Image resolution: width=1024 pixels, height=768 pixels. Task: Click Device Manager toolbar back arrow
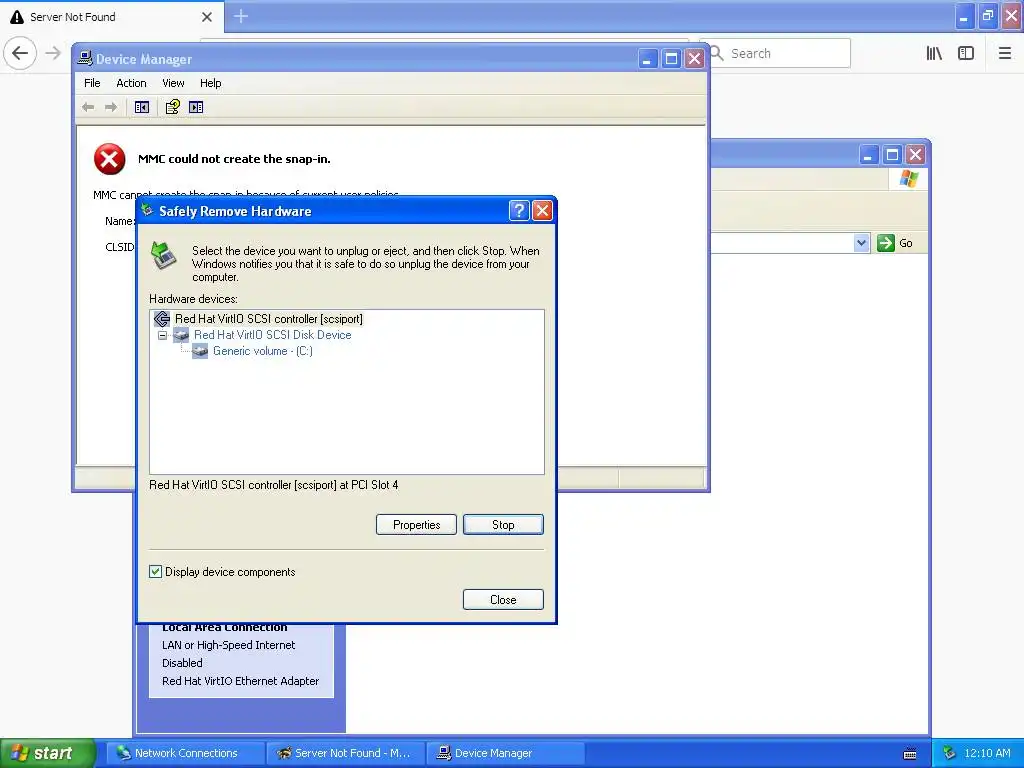88,107
